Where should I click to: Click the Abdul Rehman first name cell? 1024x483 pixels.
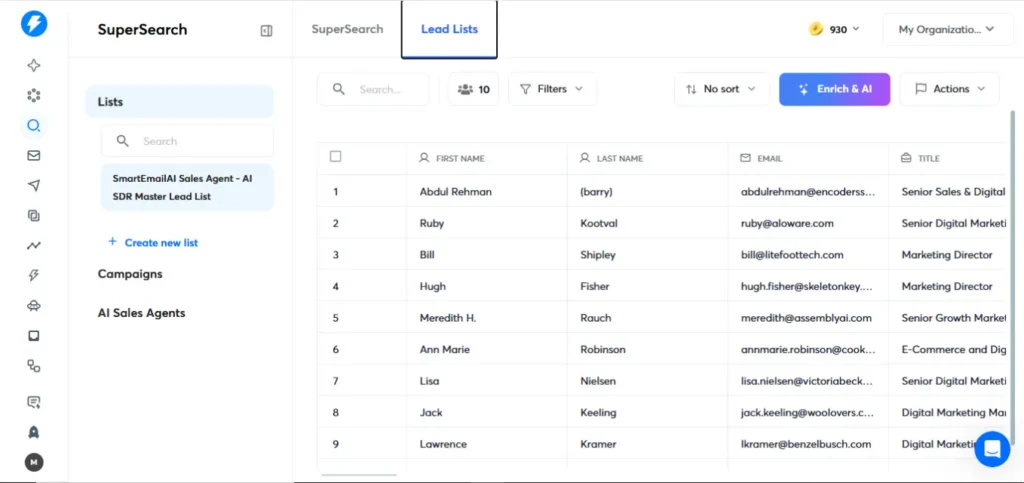[487, 192]
